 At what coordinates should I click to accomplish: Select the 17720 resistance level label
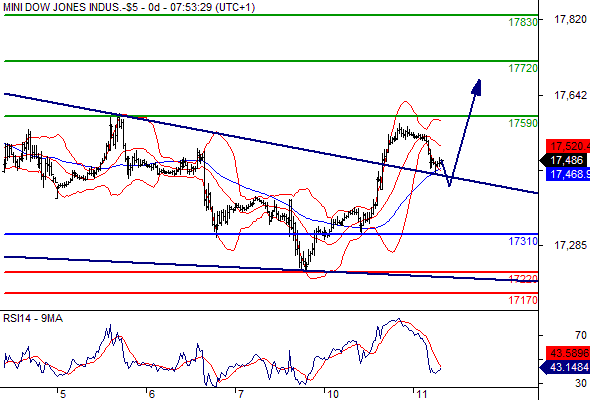point(523,68)
